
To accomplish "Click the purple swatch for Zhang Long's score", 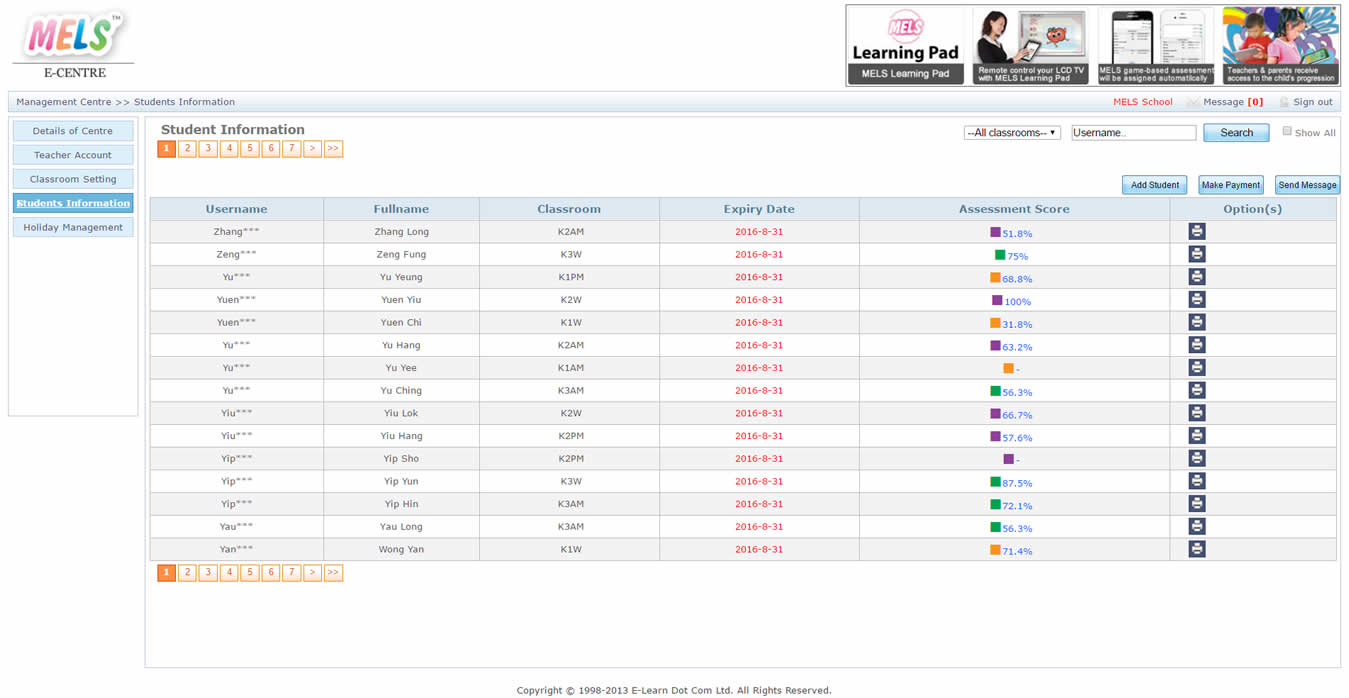I will click(995, 232).
